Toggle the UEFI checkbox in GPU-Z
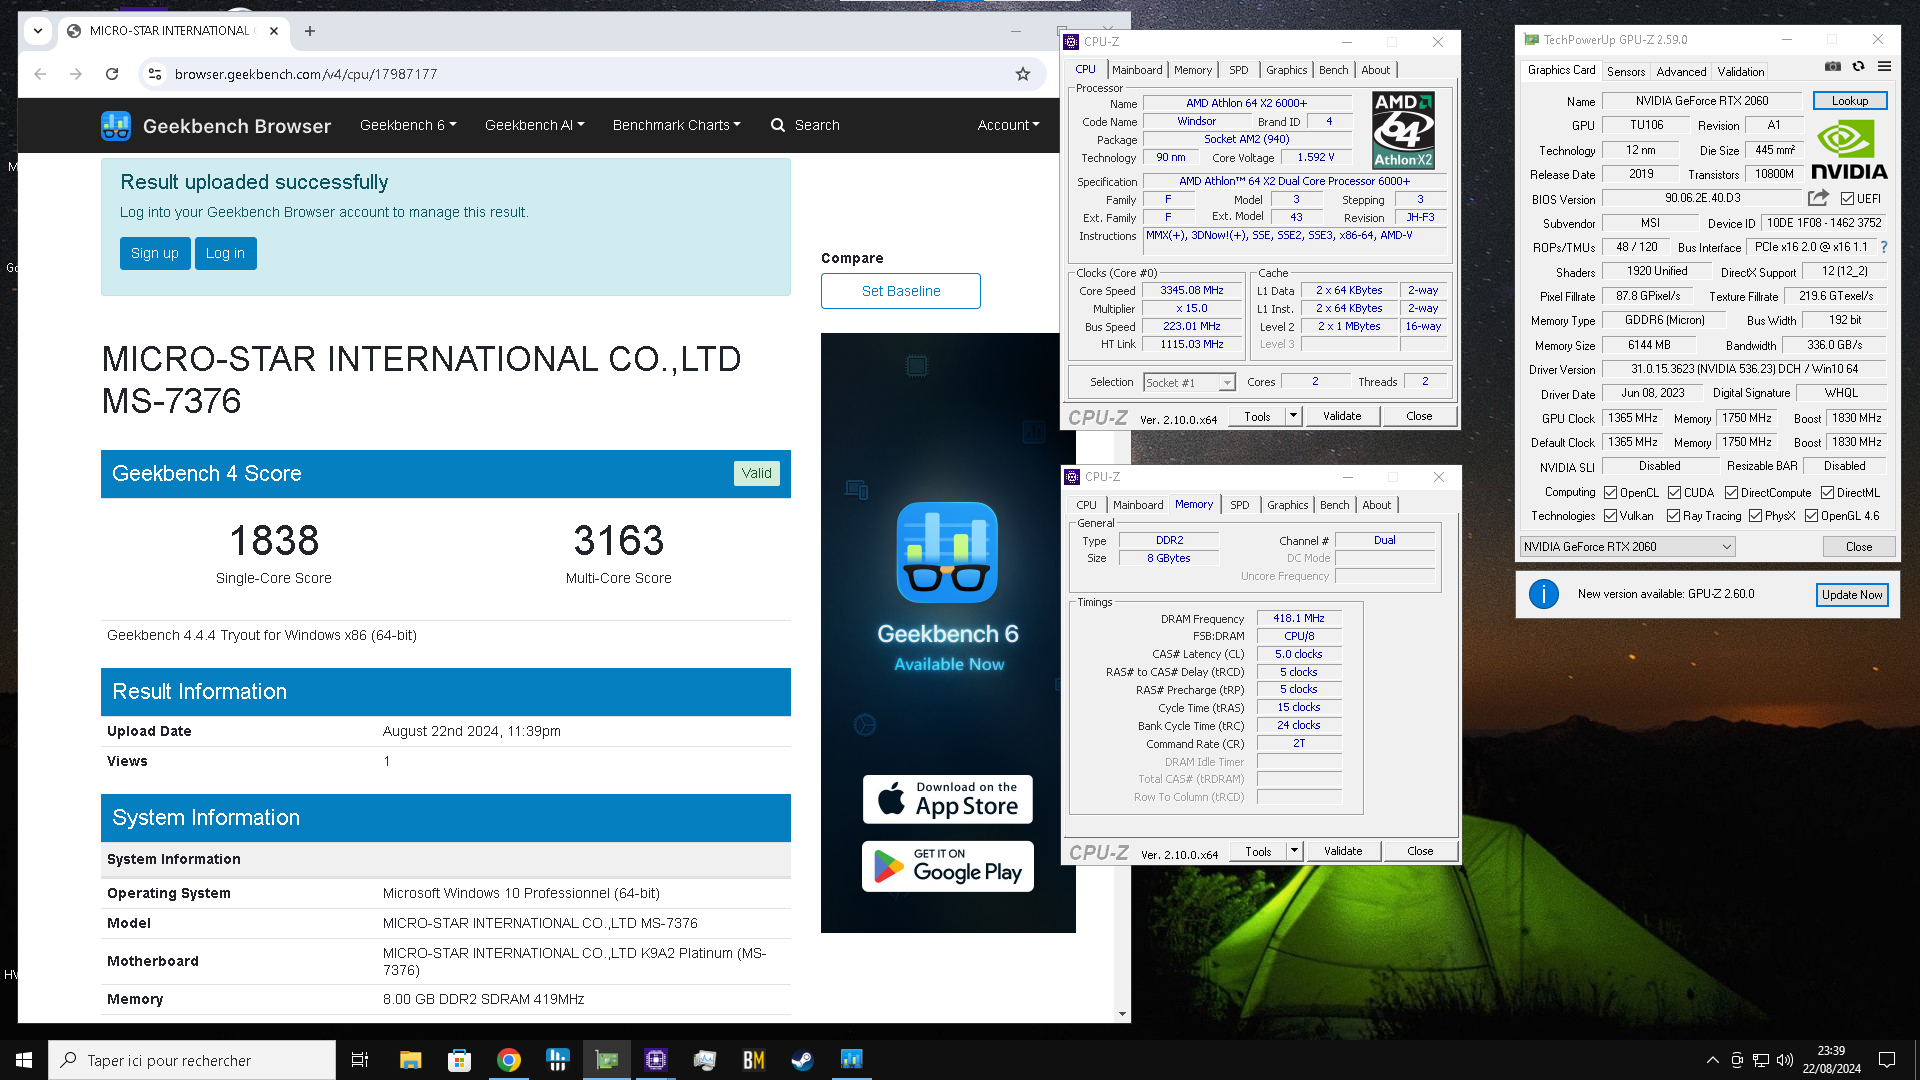The width and height of the screenshot is (1920, 1080). [1847, 198]
